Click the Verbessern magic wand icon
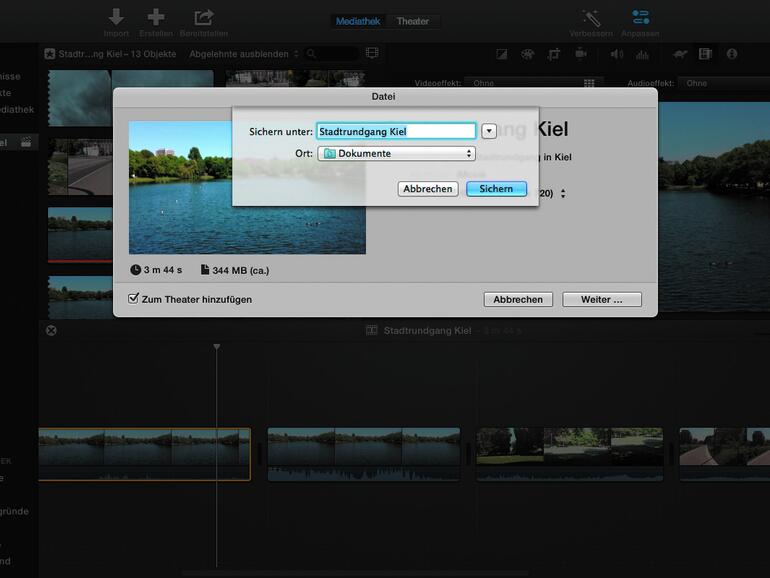770x578 pixels. [x=591, y=17]
